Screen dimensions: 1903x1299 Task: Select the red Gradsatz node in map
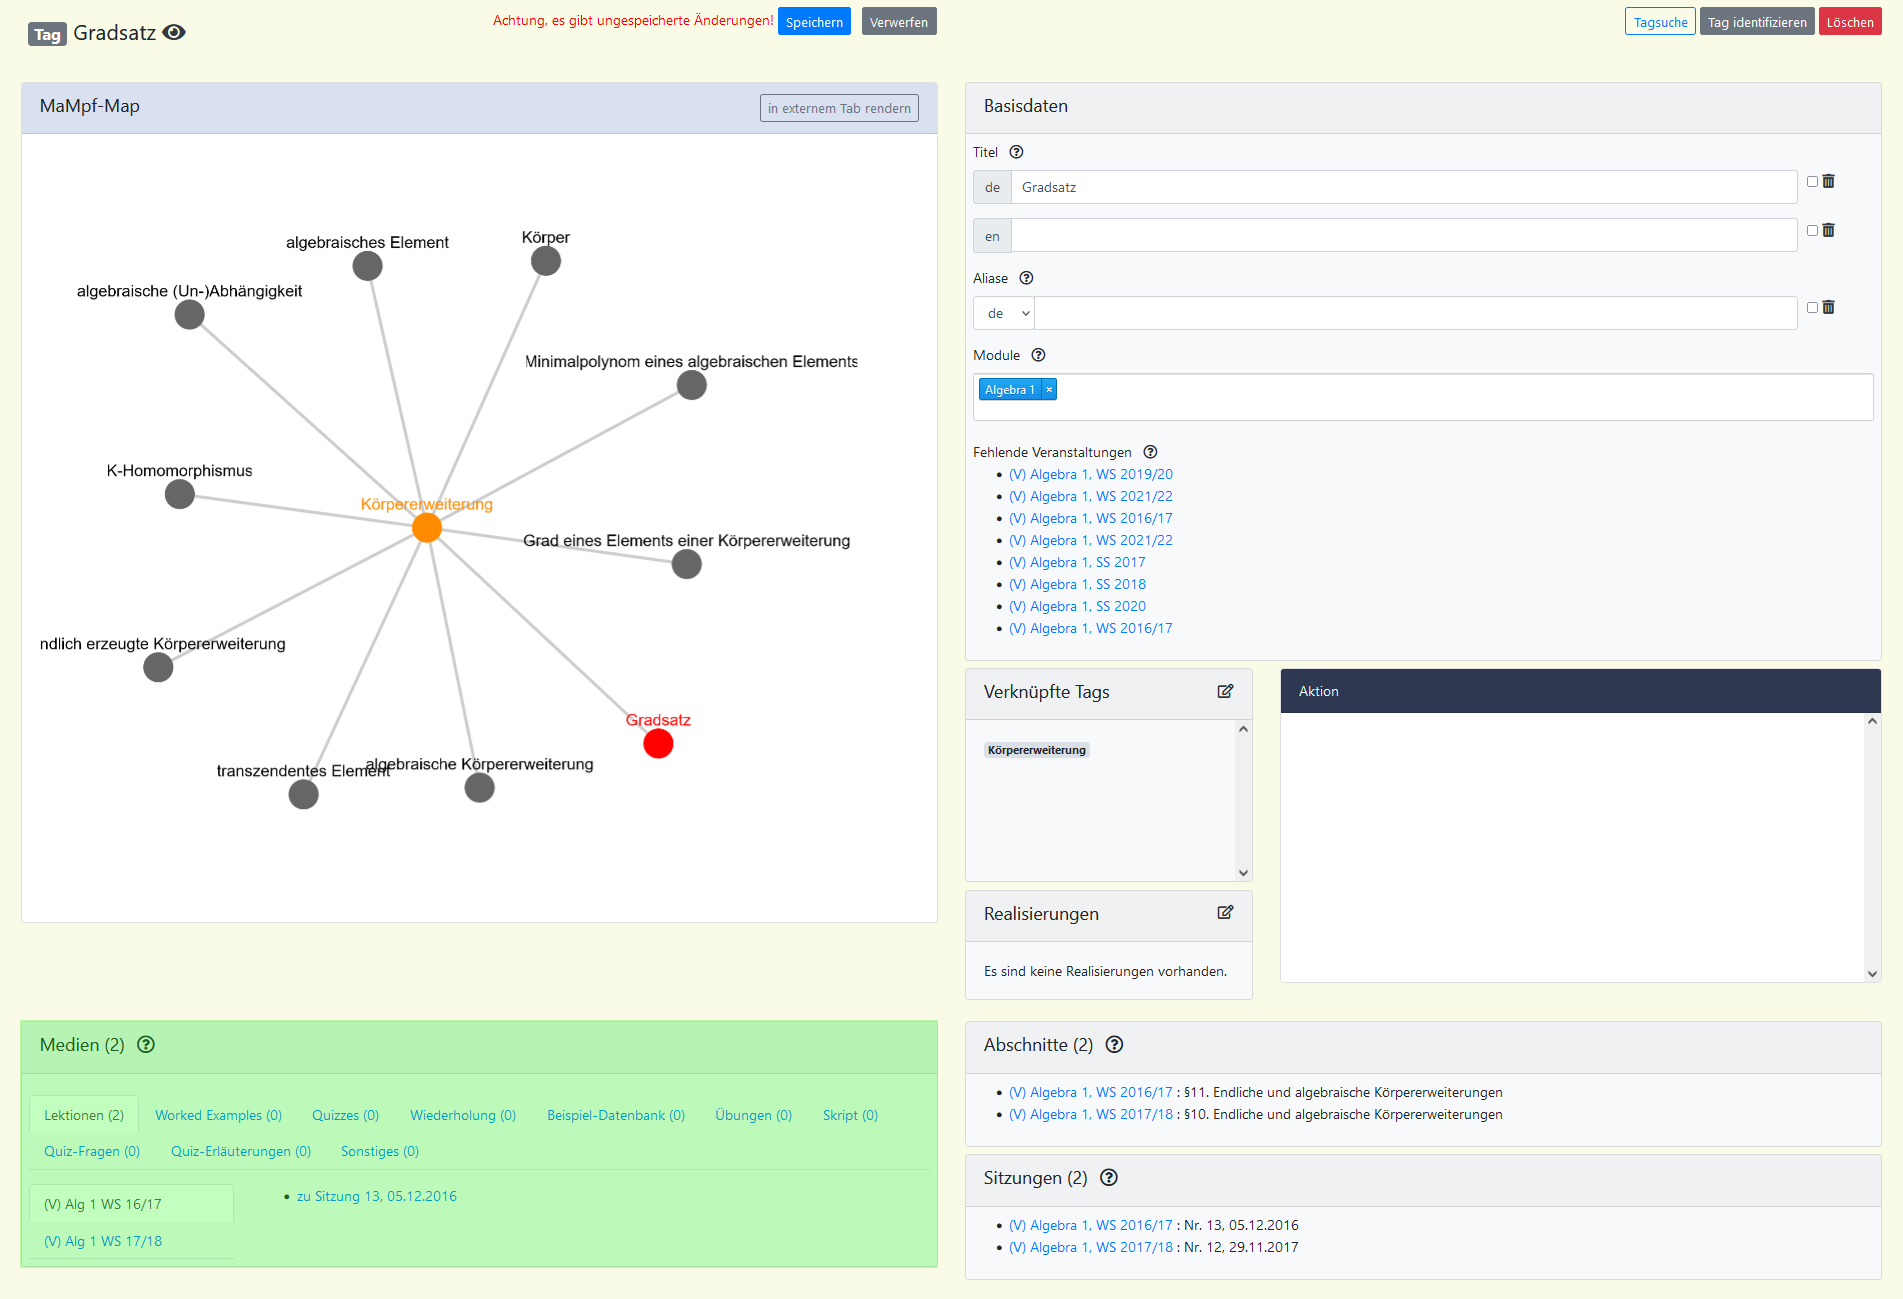(x=658, y=744)
